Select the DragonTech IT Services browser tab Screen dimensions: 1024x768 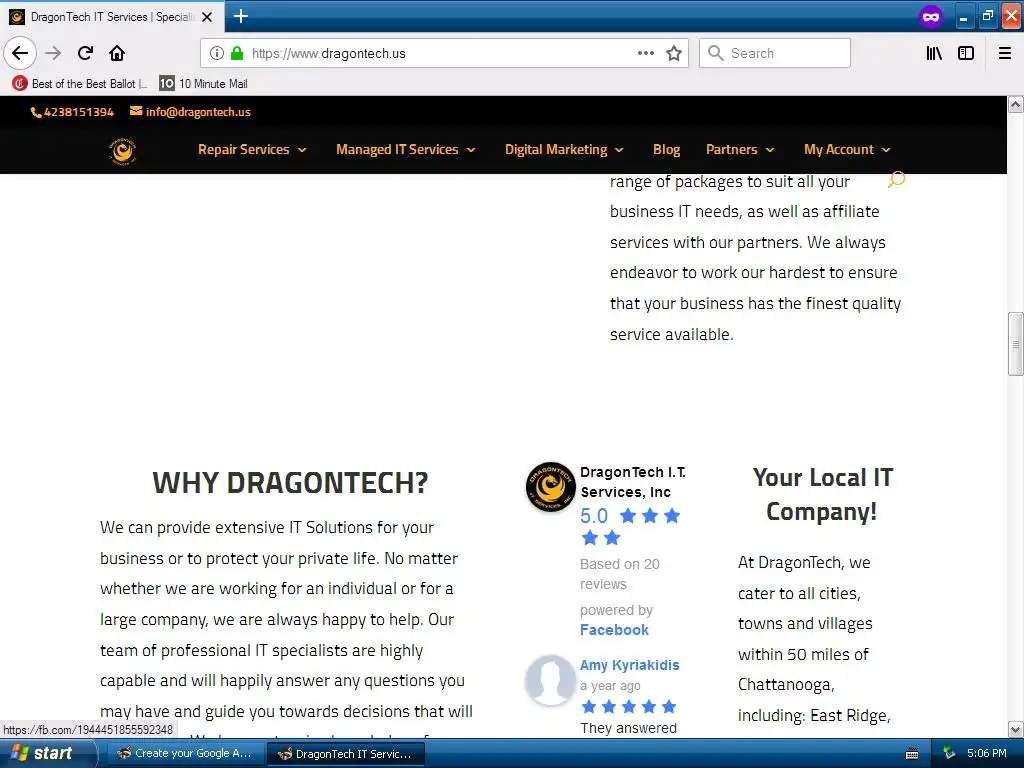pos(112,17)
